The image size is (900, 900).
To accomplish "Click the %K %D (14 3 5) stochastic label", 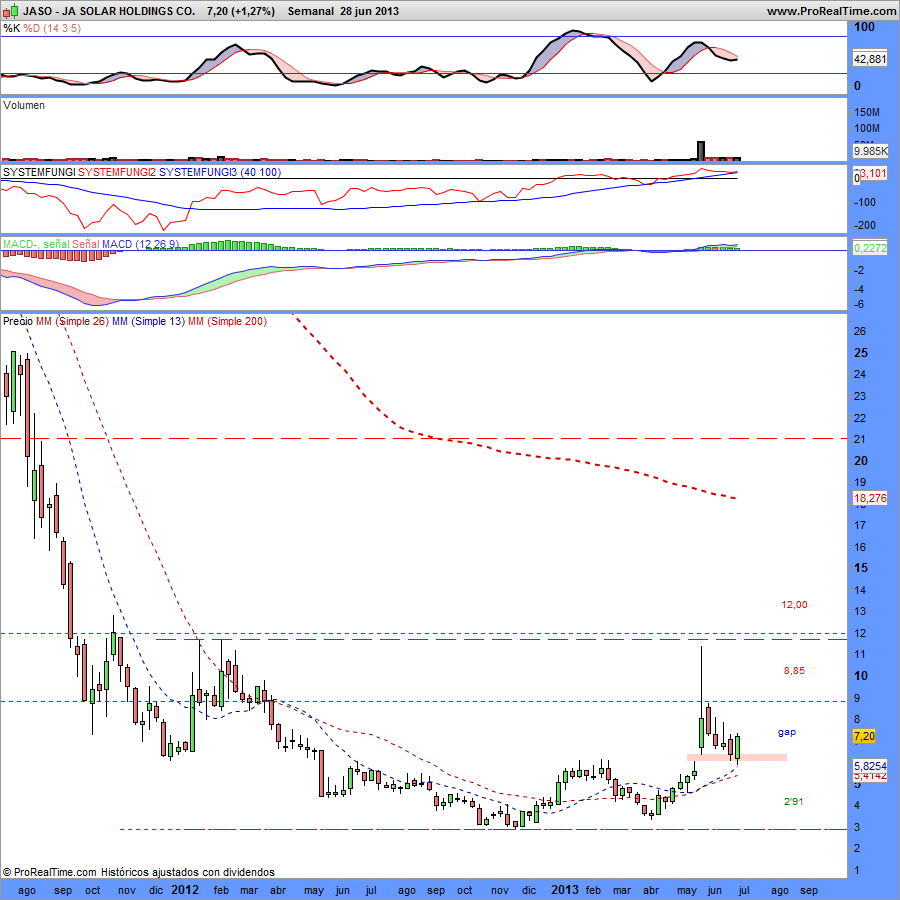I will click(x=42, y=28).
